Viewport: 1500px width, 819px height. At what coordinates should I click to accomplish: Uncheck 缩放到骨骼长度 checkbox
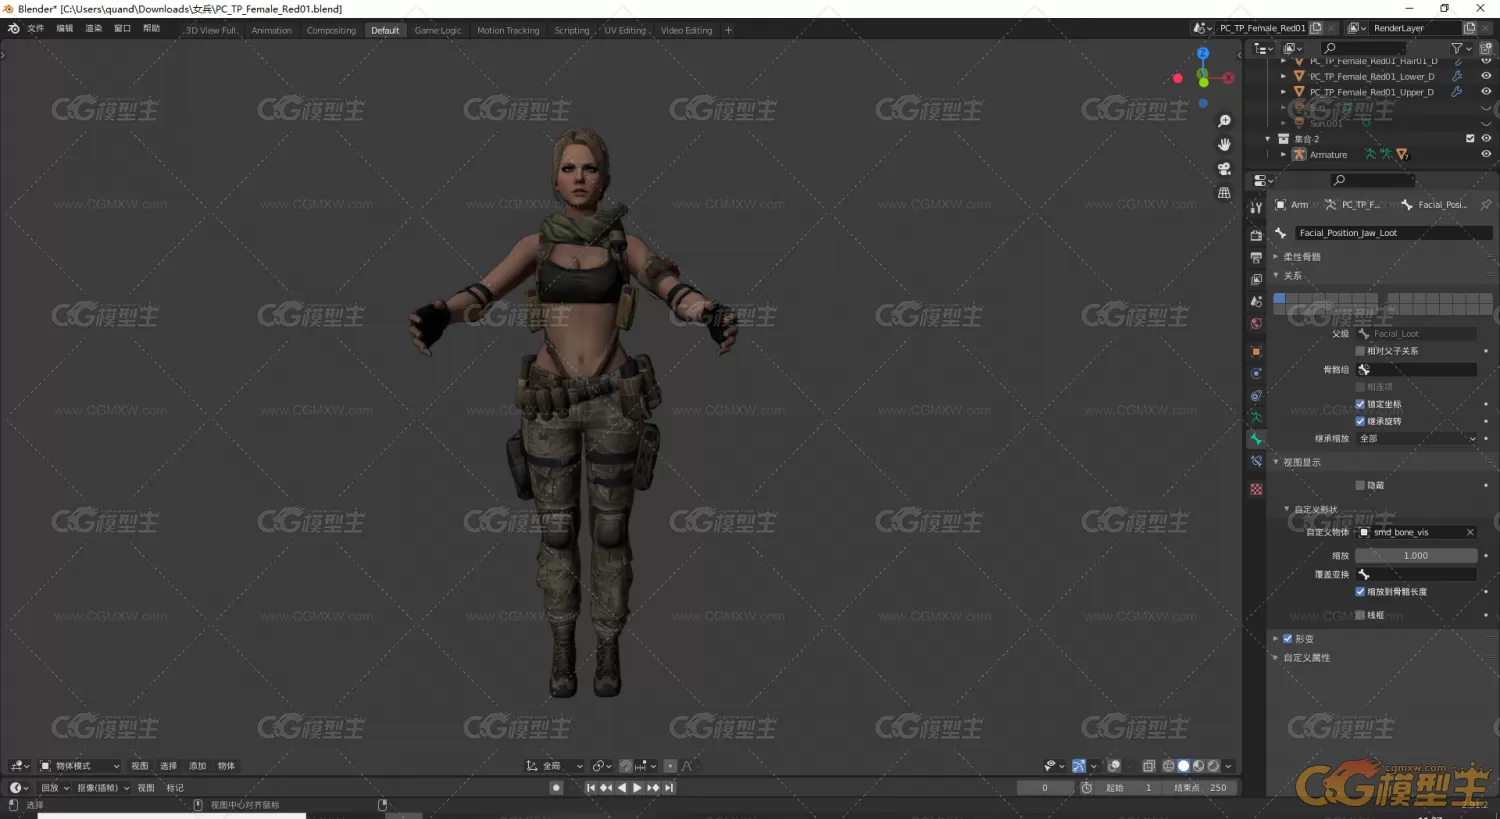coord(1360,591)
